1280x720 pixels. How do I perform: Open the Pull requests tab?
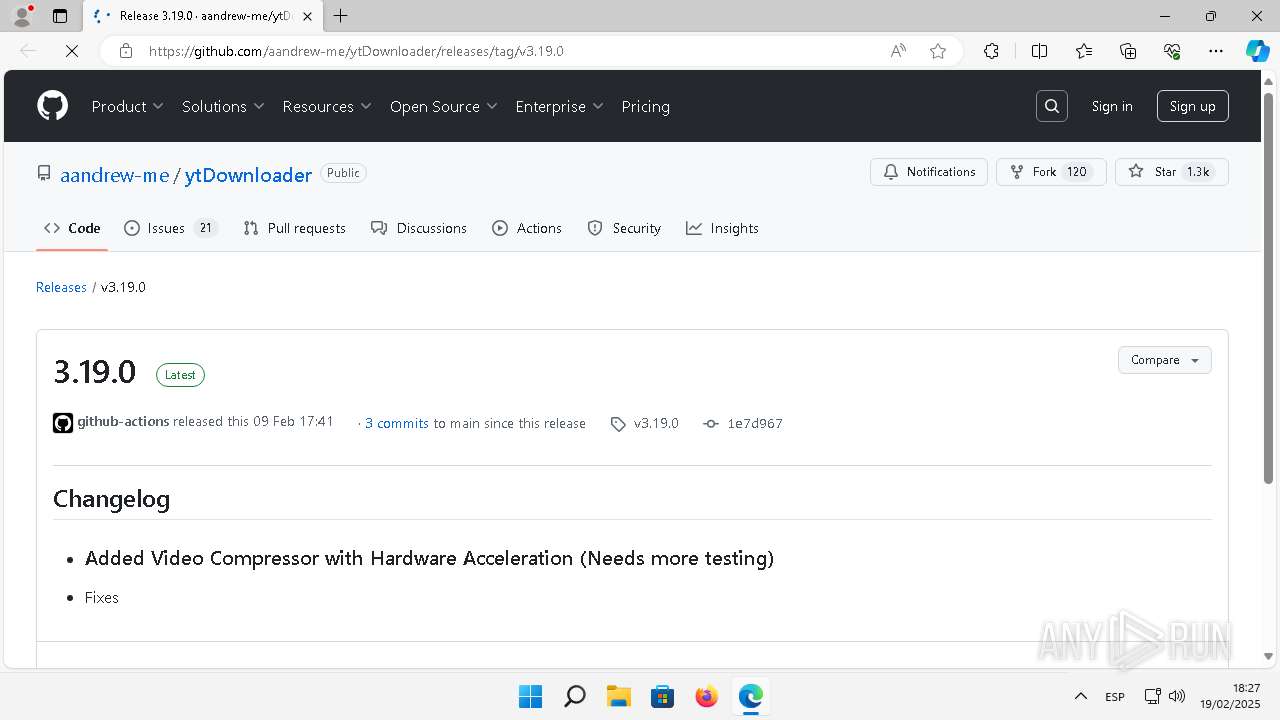[x=294, y=228]
